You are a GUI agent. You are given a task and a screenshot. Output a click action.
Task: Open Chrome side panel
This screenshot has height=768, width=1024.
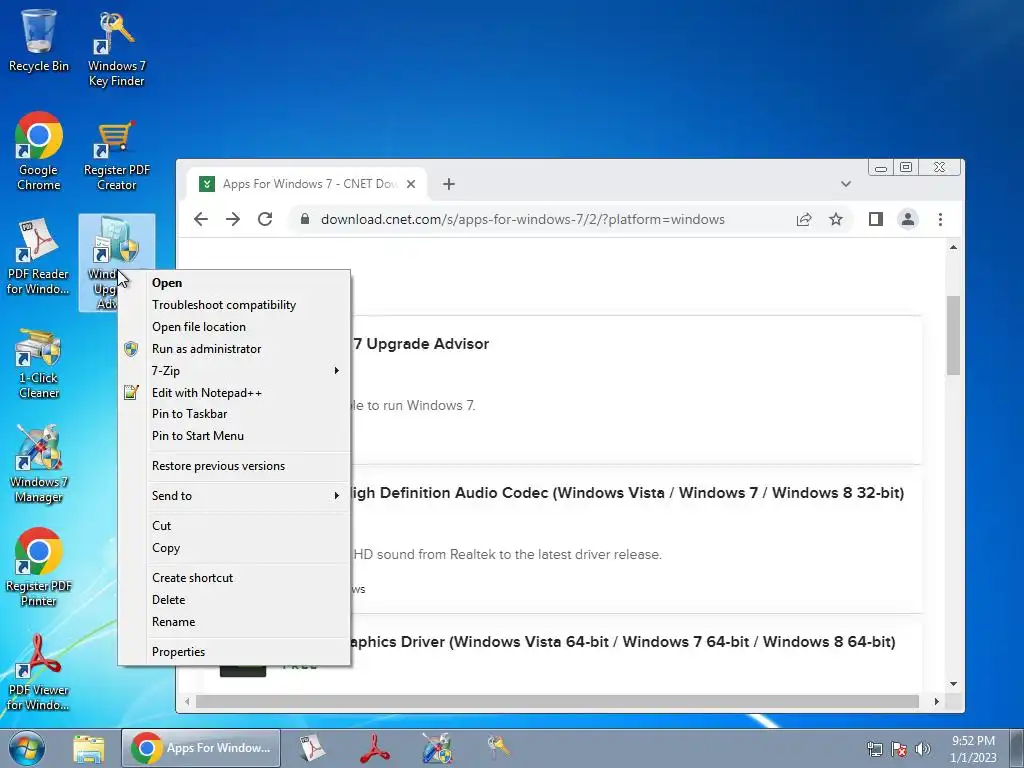[x=876, y=219]
